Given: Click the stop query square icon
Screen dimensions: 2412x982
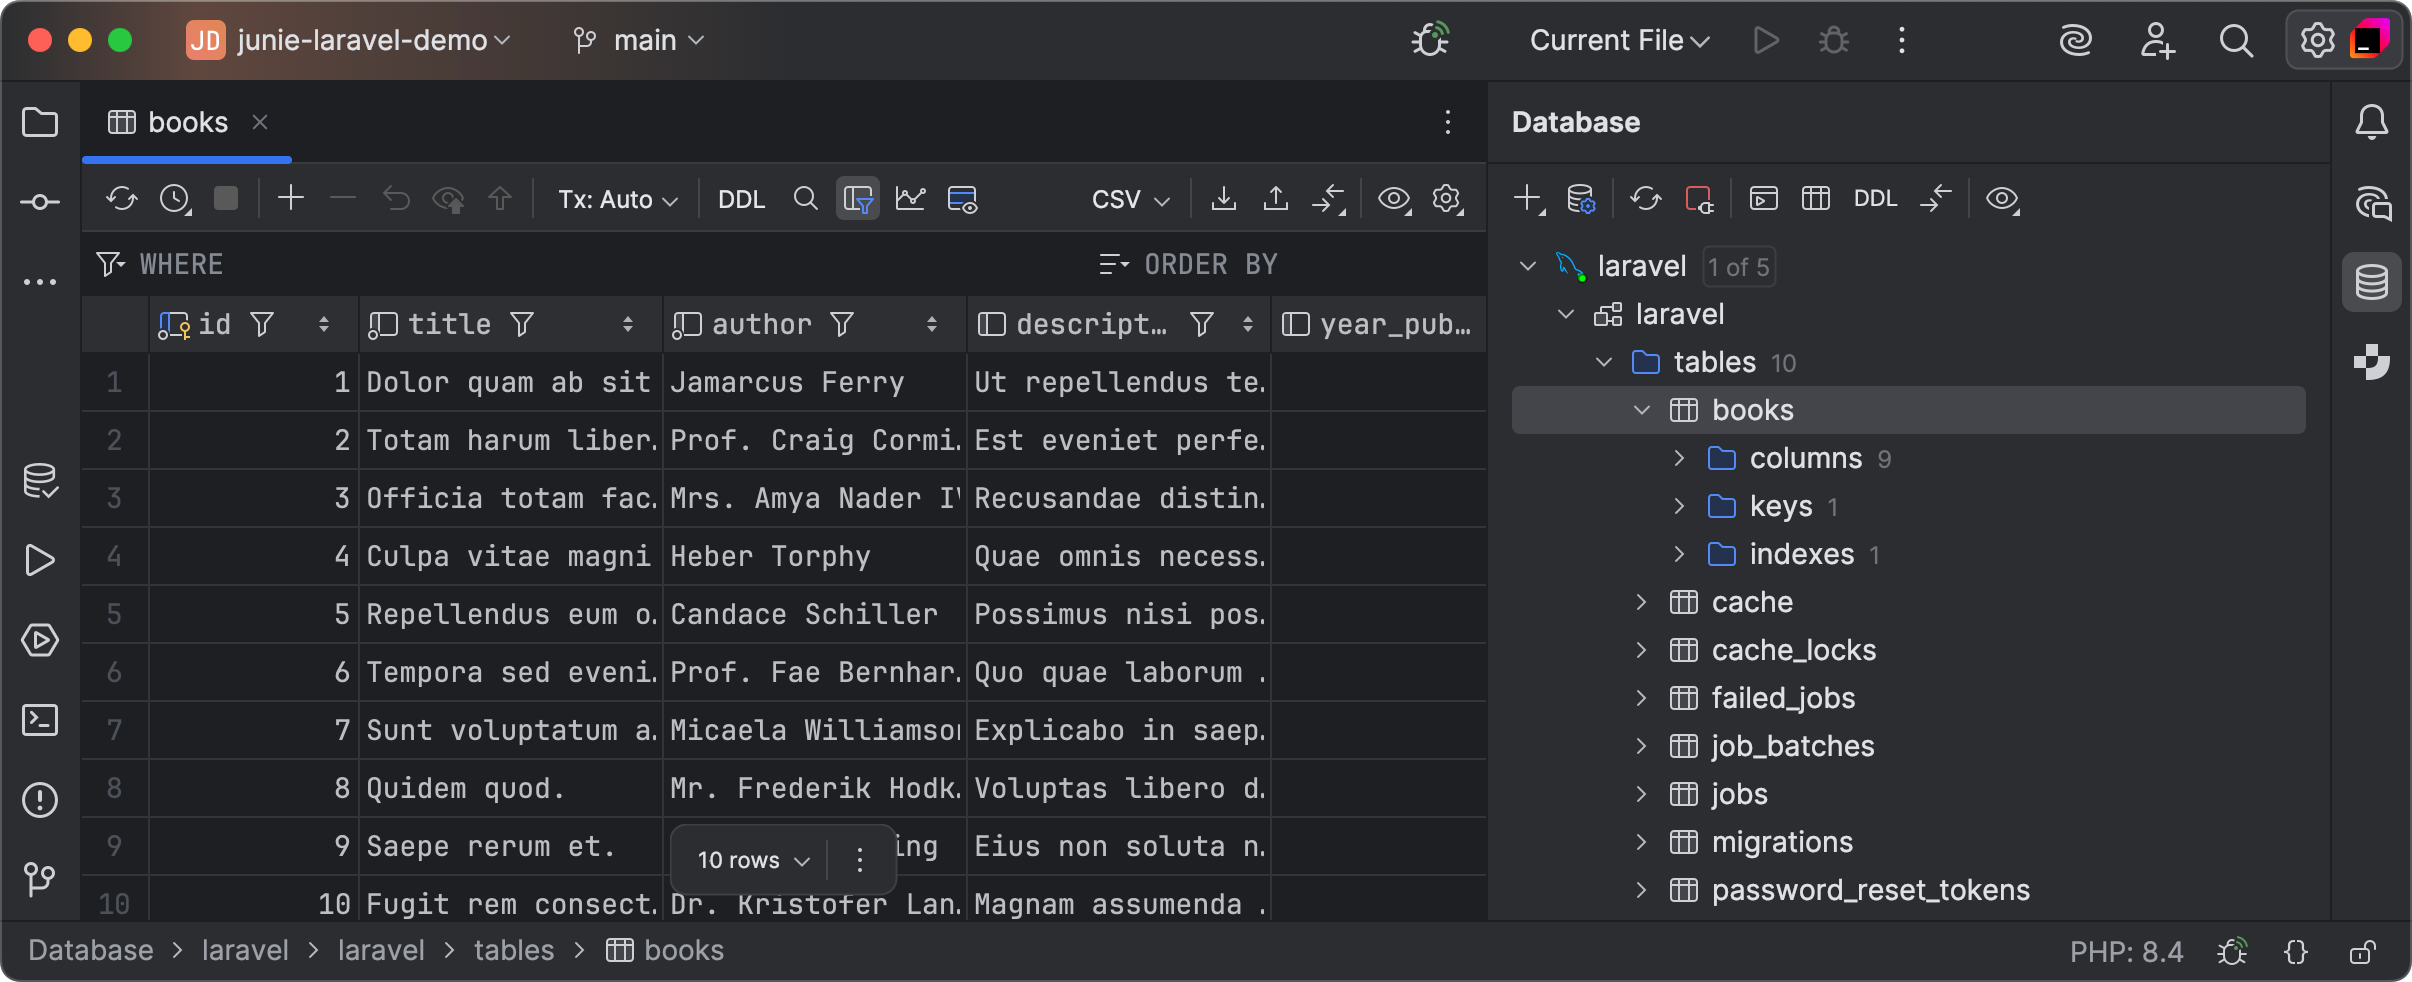Looking at the screenshot, I should point(227,198).
